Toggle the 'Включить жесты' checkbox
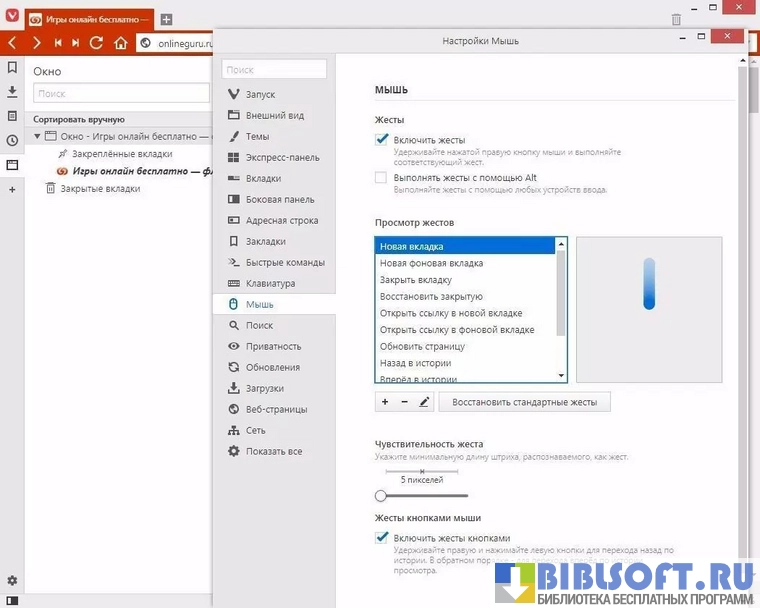Viewport: 760px width, 608px height. click(x=381, y=140)
